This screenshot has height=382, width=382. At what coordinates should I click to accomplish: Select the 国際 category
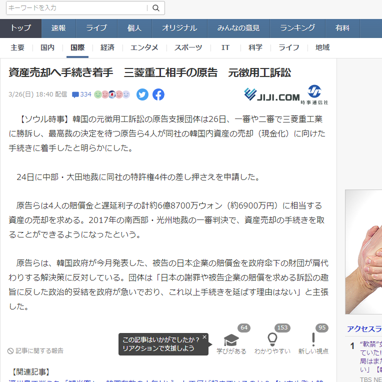click(77, 48)
